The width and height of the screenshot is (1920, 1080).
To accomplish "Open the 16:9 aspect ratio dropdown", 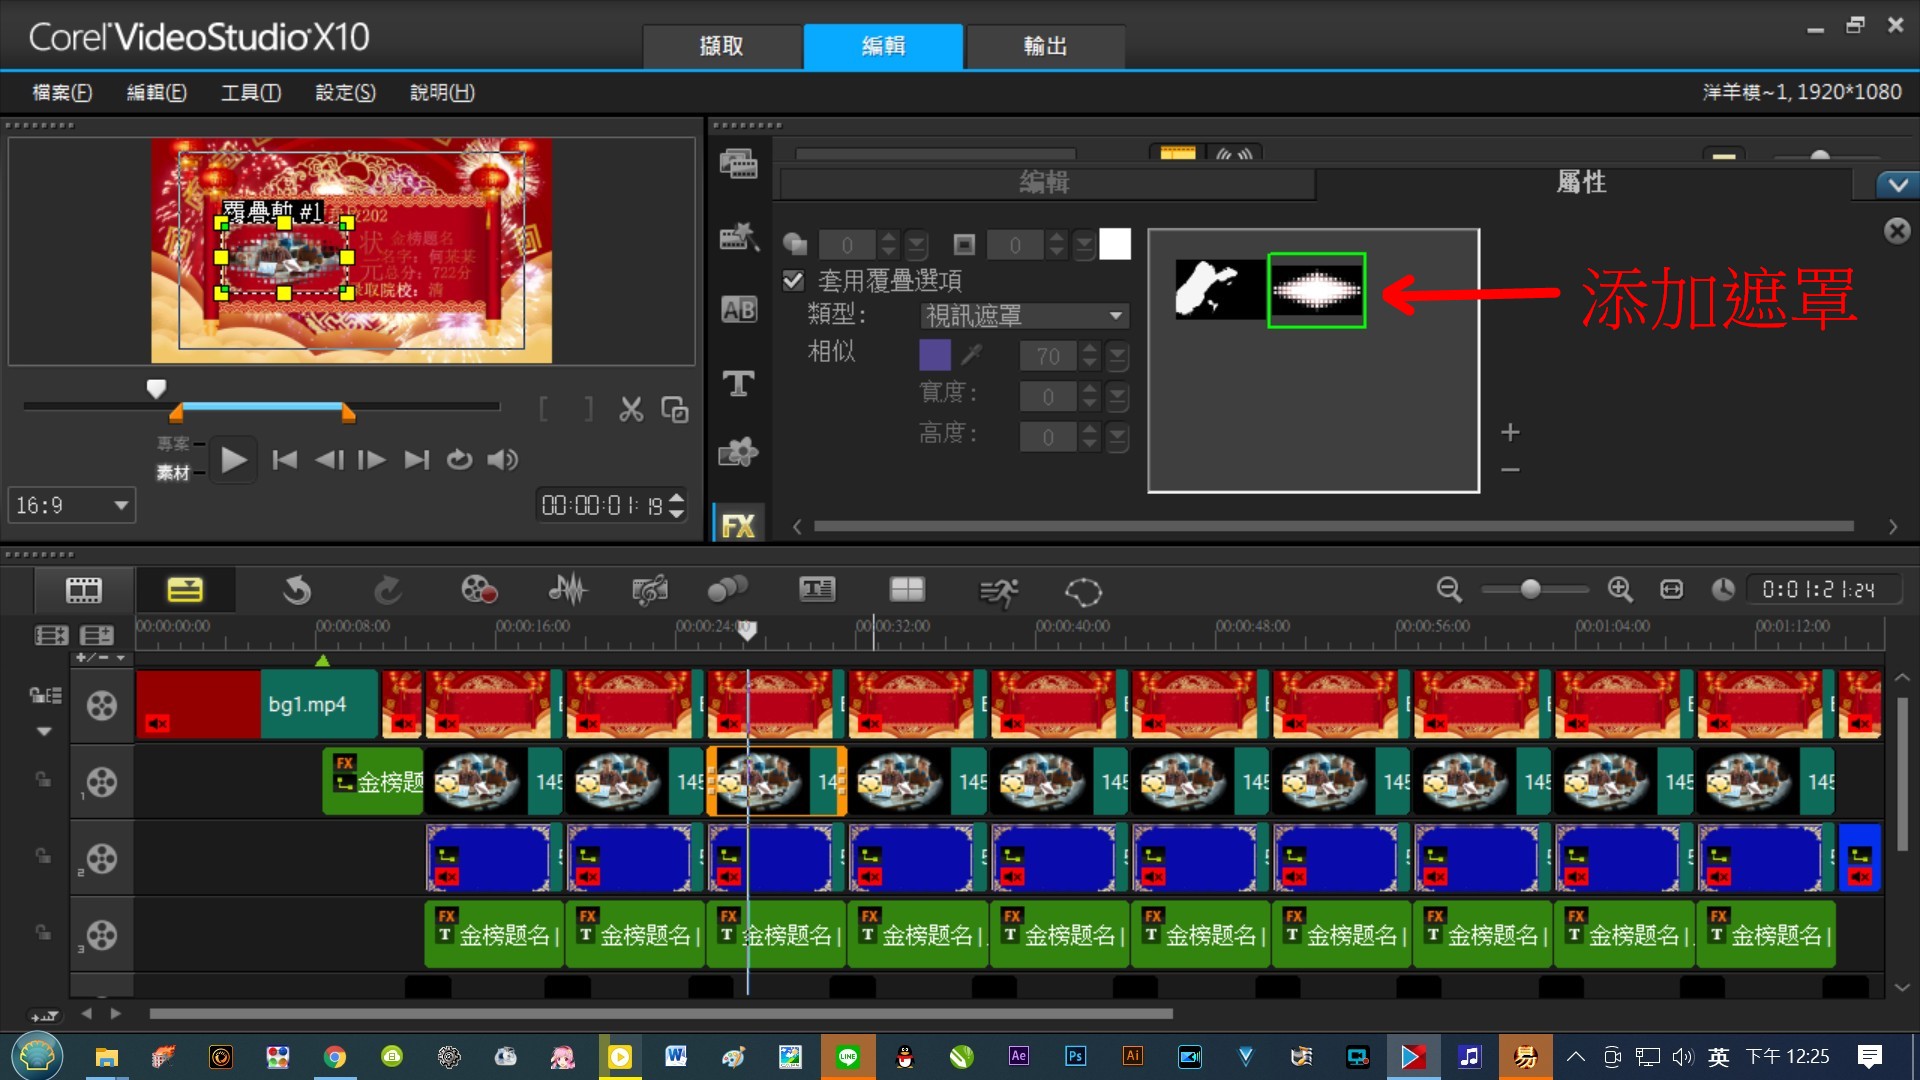I will (x=72, y=505).
